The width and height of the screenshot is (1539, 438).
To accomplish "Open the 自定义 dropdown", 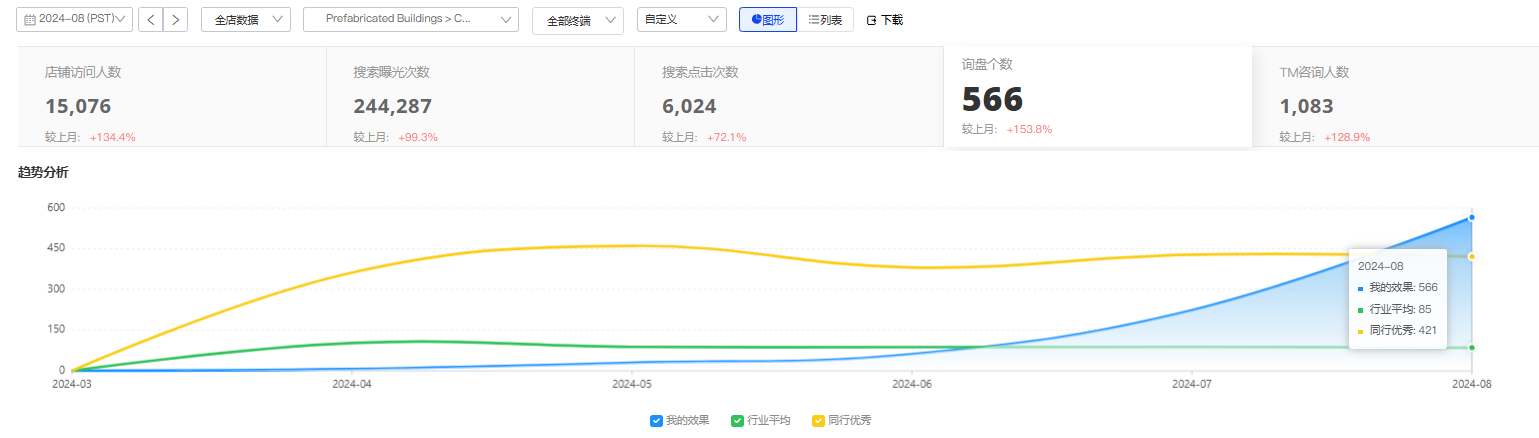I will point(681,19).
